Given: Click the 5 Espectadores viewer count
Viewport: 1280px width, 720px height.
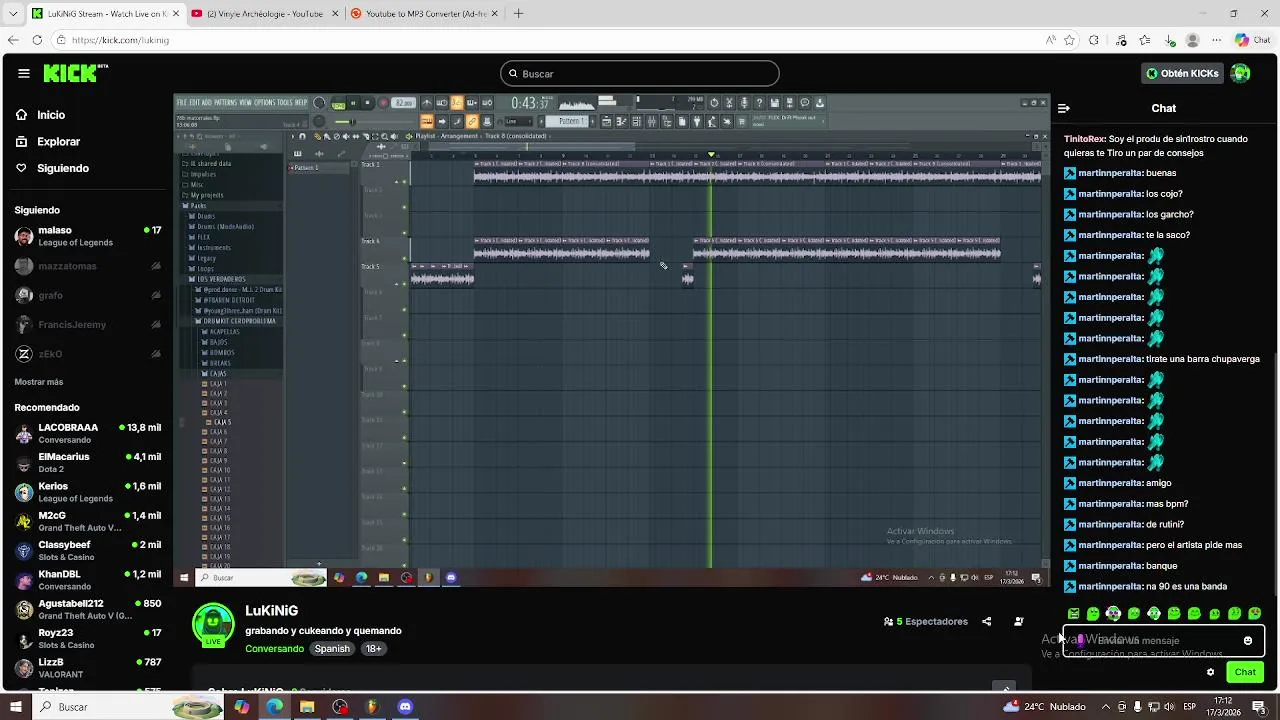Looking at the screenshot, I should (926, 621).
